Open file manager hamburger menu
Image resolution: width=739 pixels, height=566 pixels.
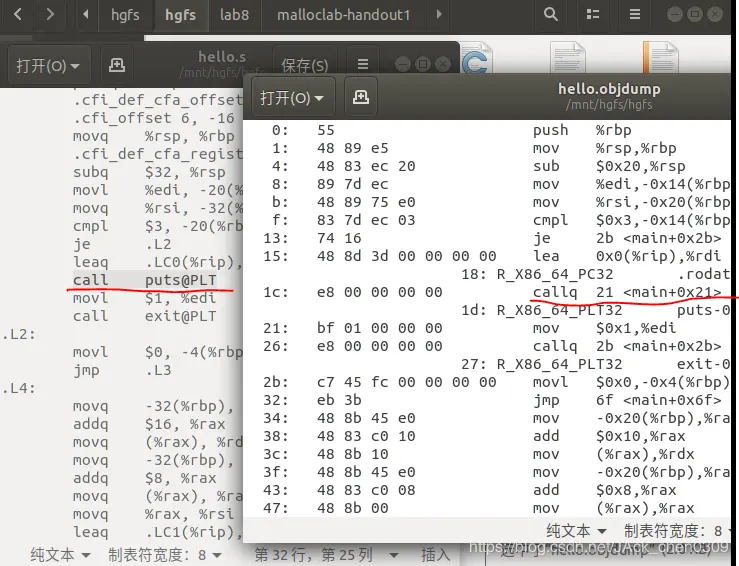[635, 15]
